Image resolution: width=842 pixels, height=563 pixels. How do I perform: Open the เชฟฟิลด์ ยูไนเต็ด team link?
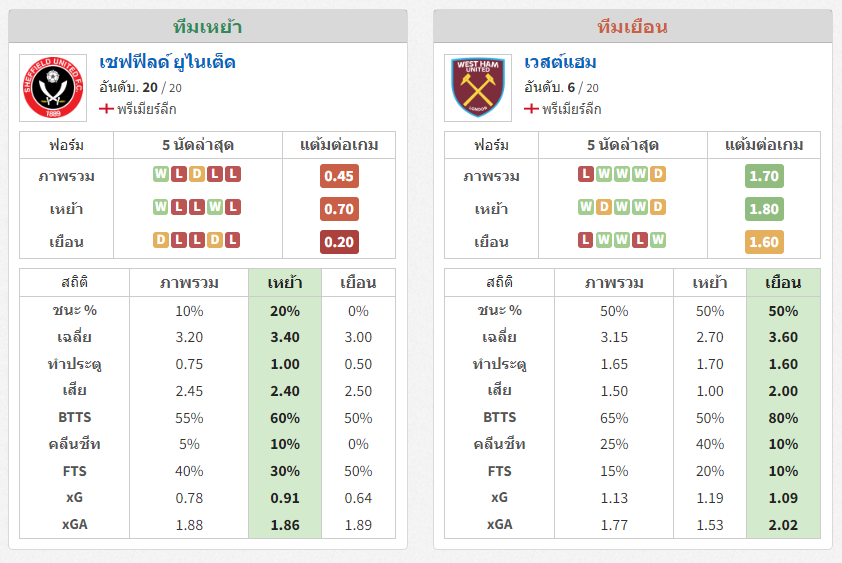click(x=168, y=63)
